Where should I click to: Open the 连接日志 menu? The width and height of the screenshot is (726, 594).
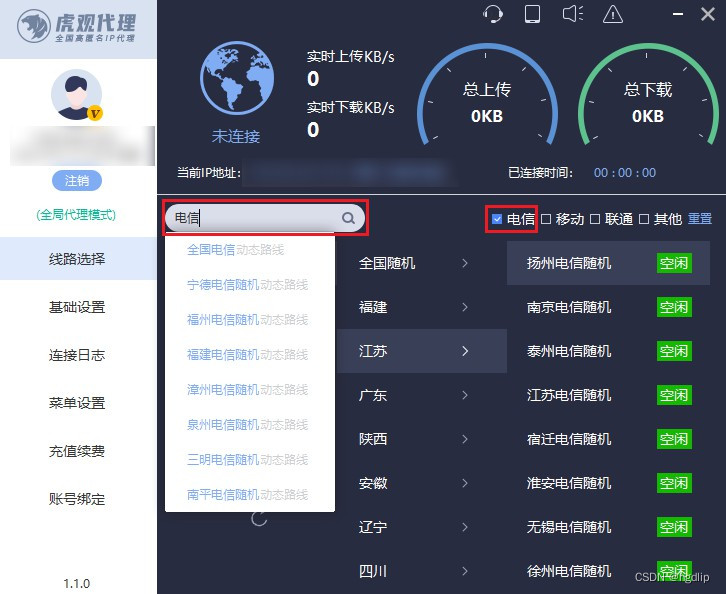pyautogui.click(x=78, y=355)
